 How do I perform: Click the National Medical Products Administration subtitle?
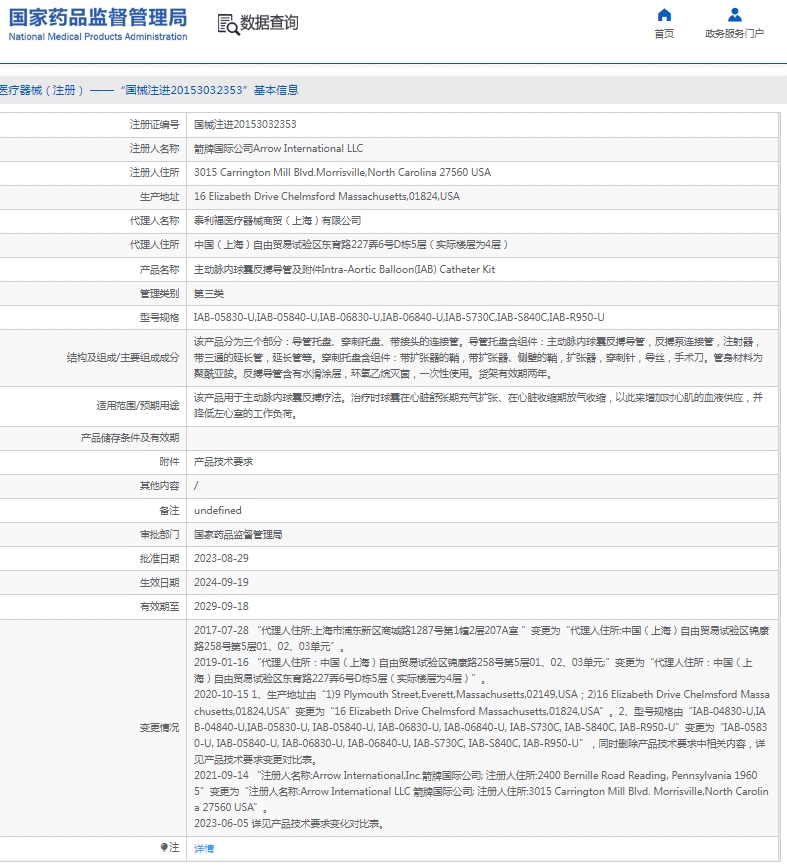(98, 37)
